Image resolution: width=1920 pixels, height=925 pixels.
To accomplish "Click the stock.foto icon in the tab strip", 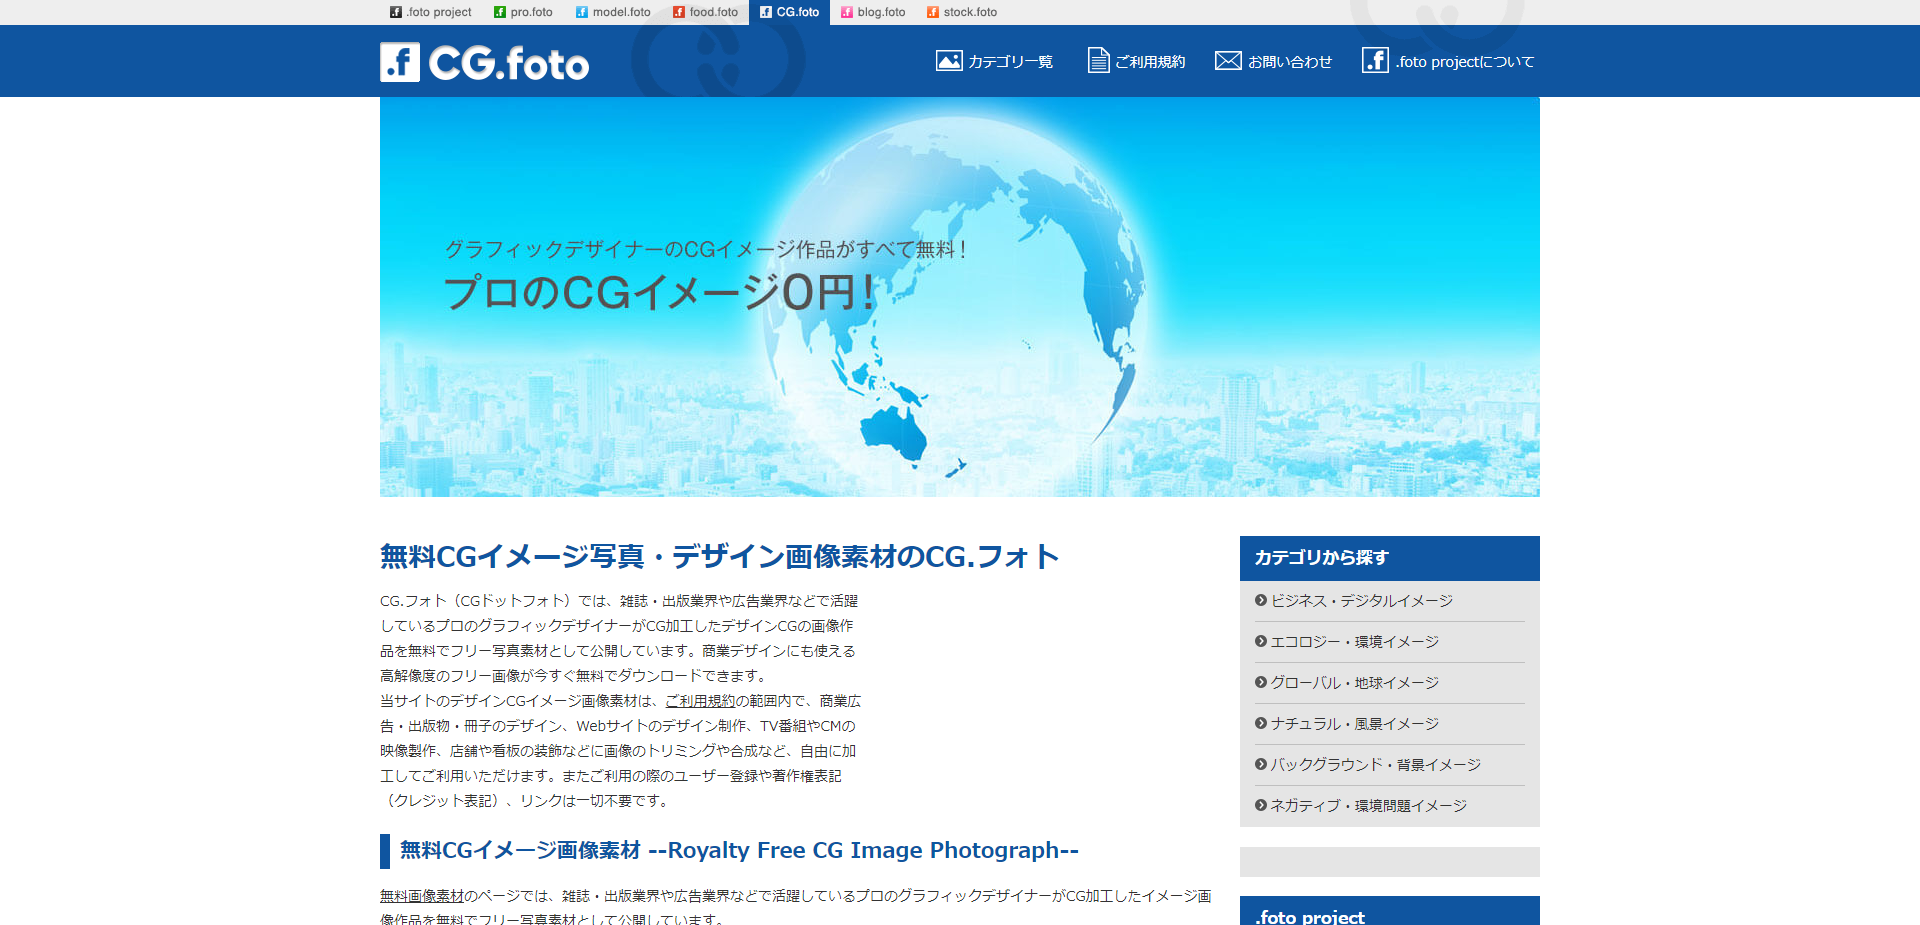I will pyautogui.click(x=932, y=12).
